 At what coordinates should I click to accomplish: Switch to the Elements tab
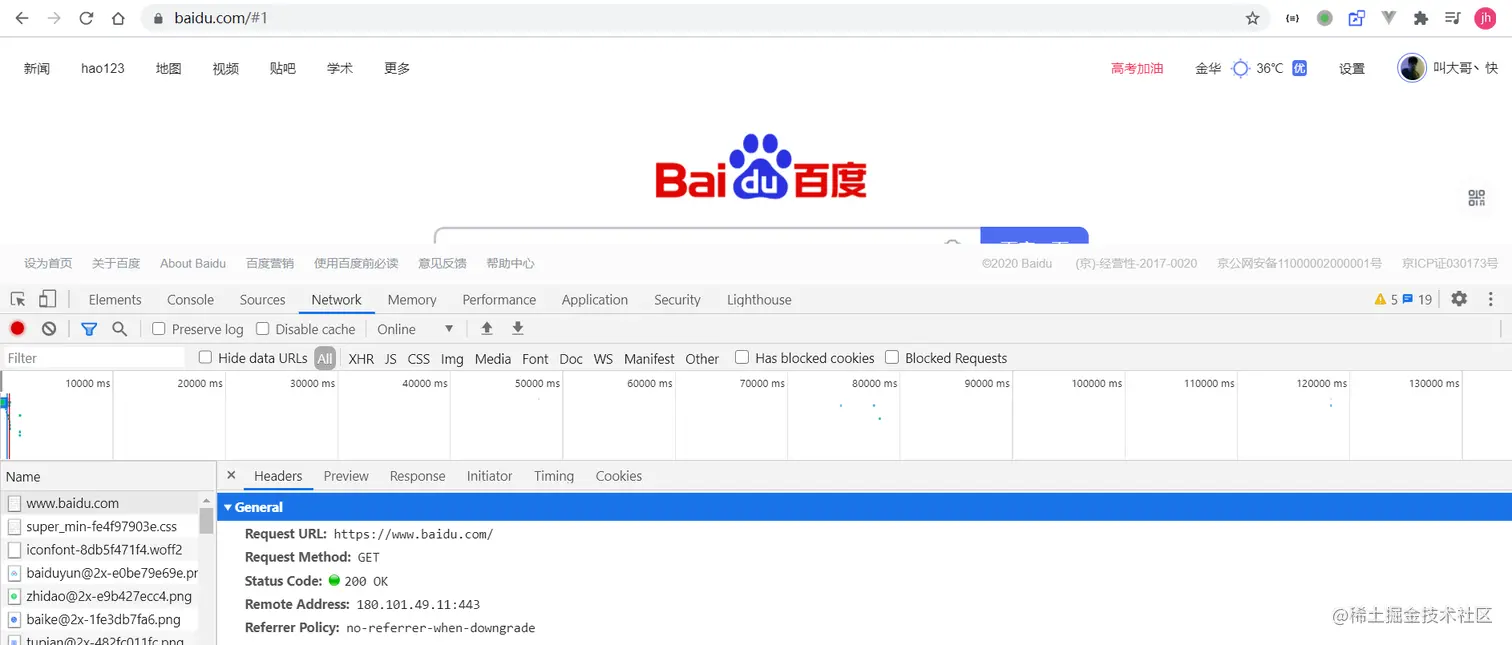[115, 299]
